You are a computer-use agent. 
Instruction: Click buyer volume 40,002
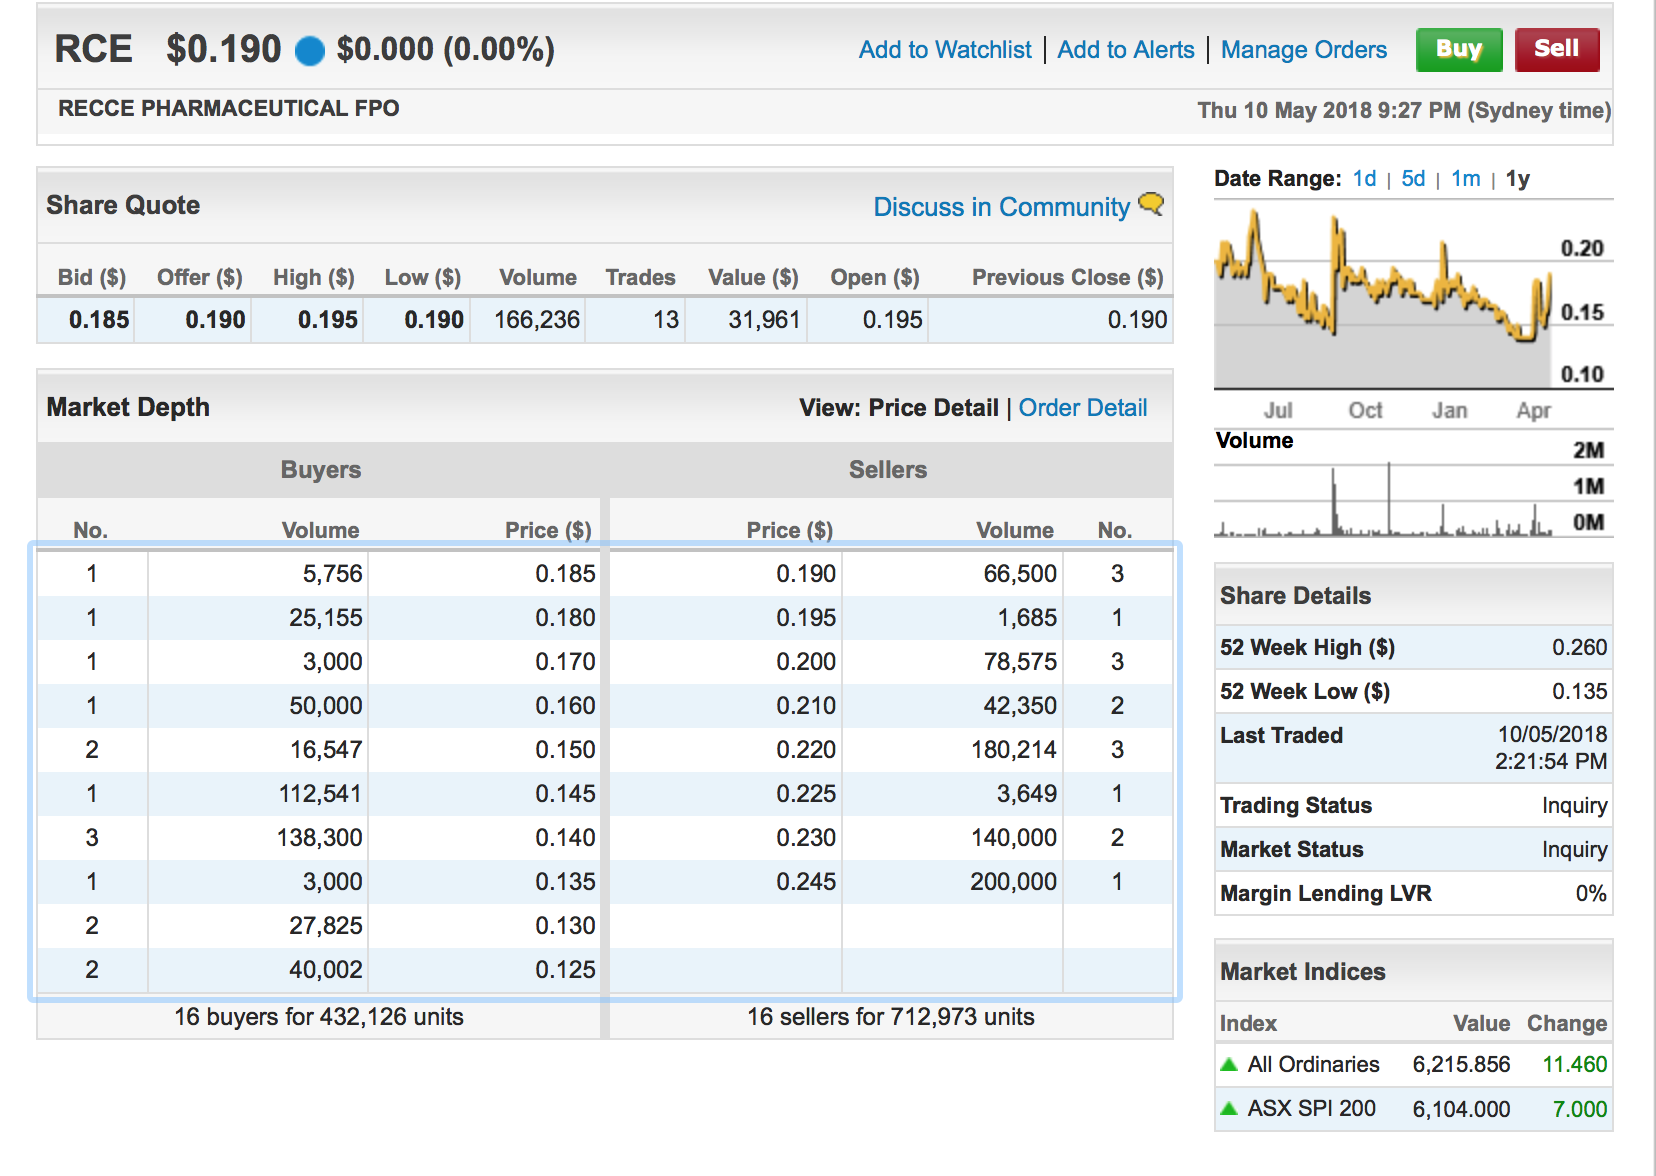[326, 970]
